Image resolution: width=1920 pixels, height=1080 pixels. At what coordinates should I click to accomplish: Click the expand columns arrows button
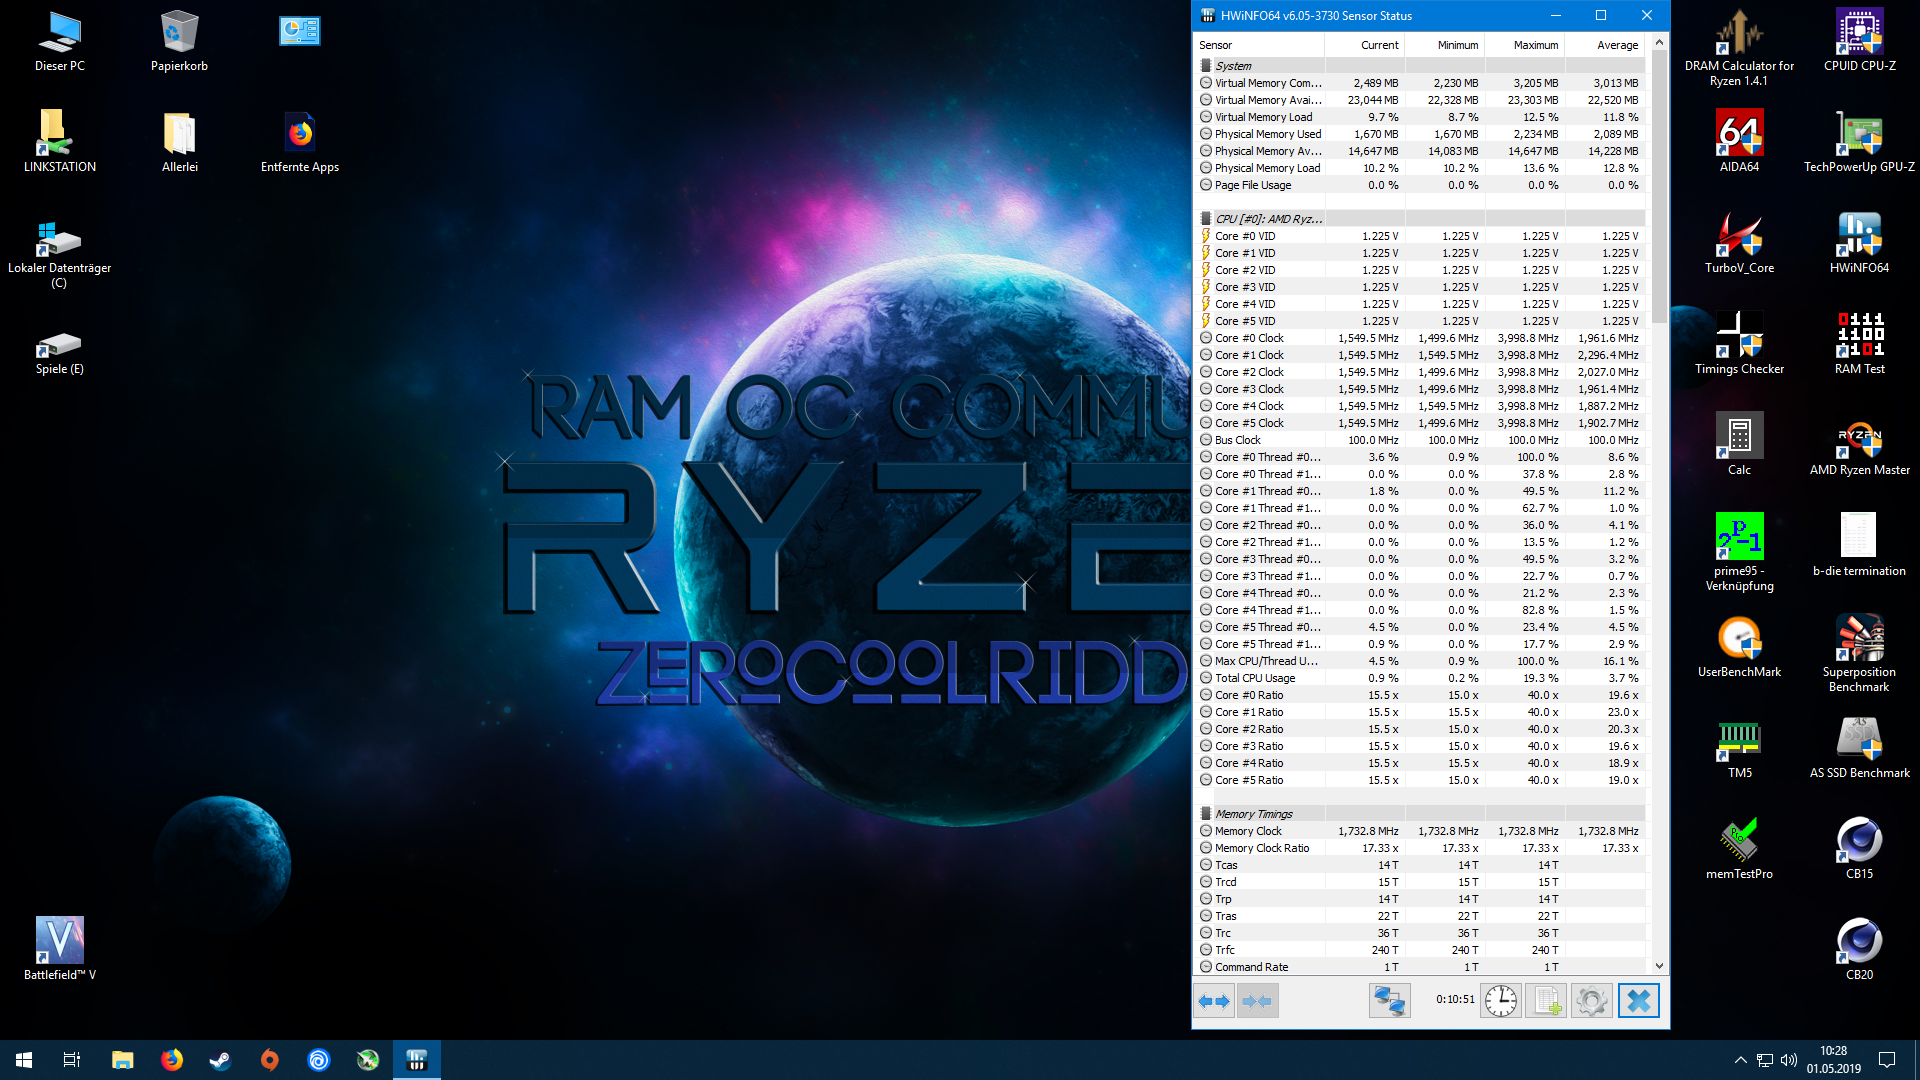click(x=1214, y=1001)
